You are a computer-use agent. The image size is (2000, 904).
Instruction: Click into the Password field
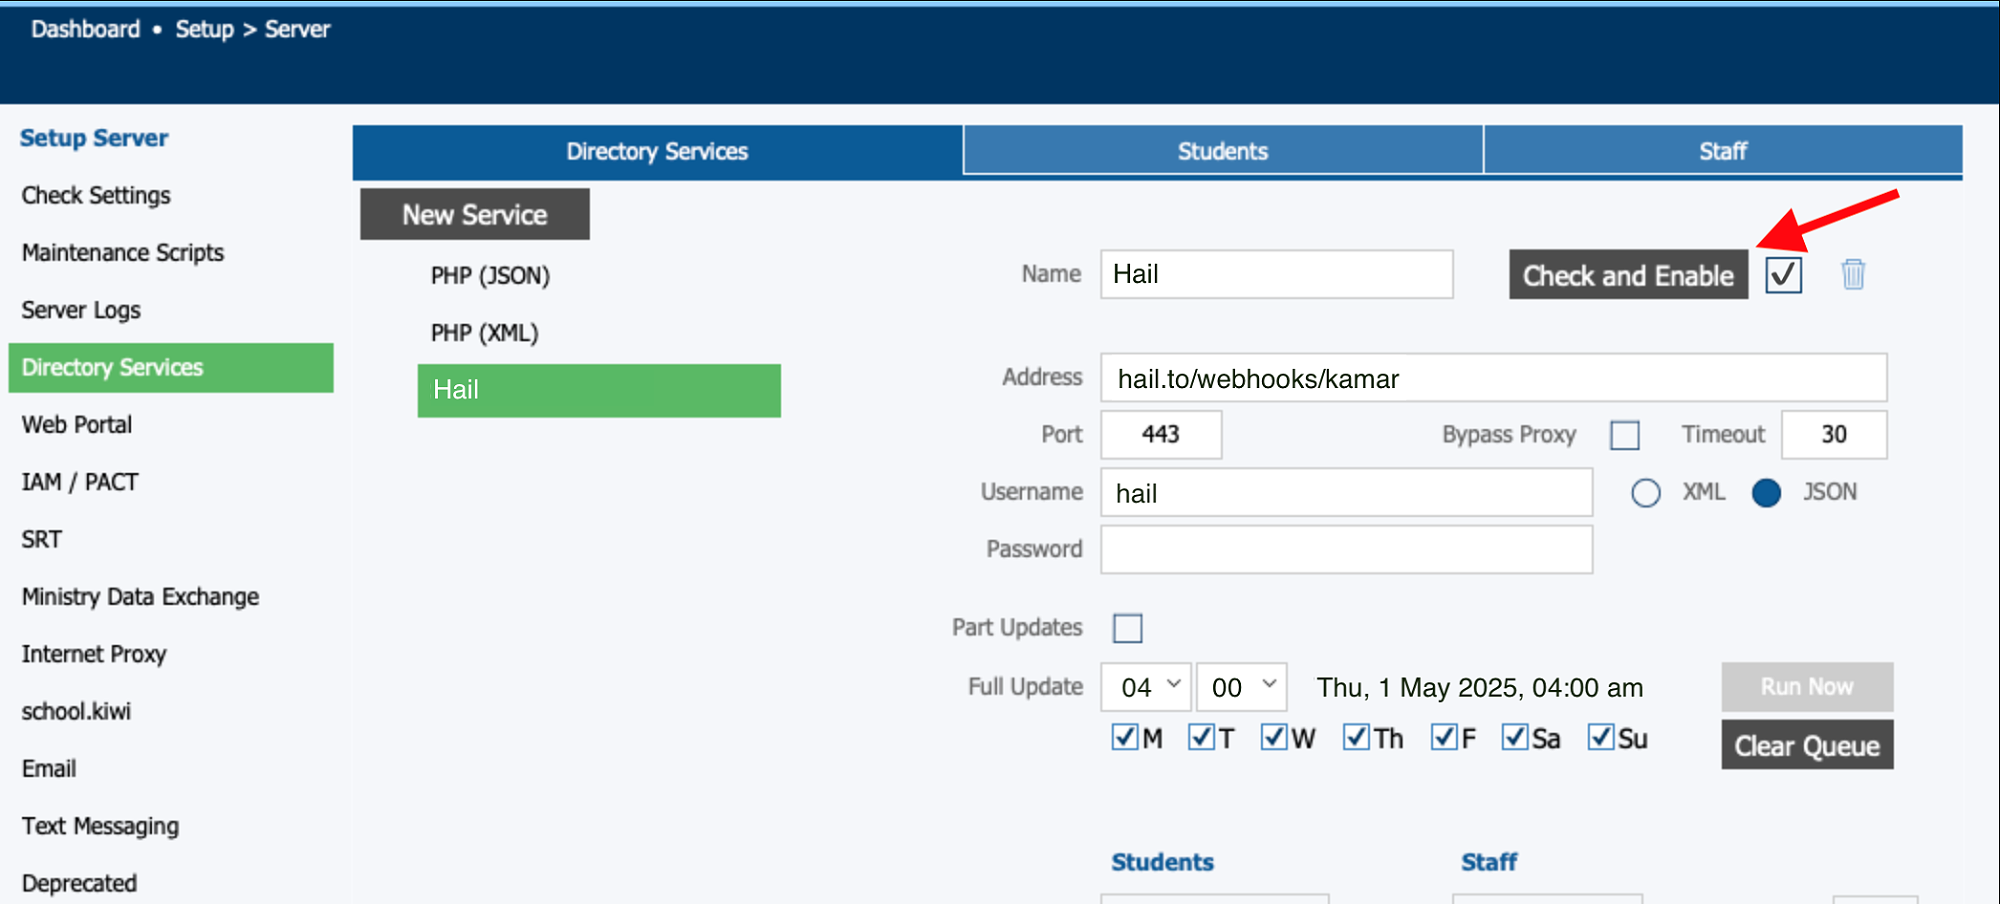tap(1345, 550)
